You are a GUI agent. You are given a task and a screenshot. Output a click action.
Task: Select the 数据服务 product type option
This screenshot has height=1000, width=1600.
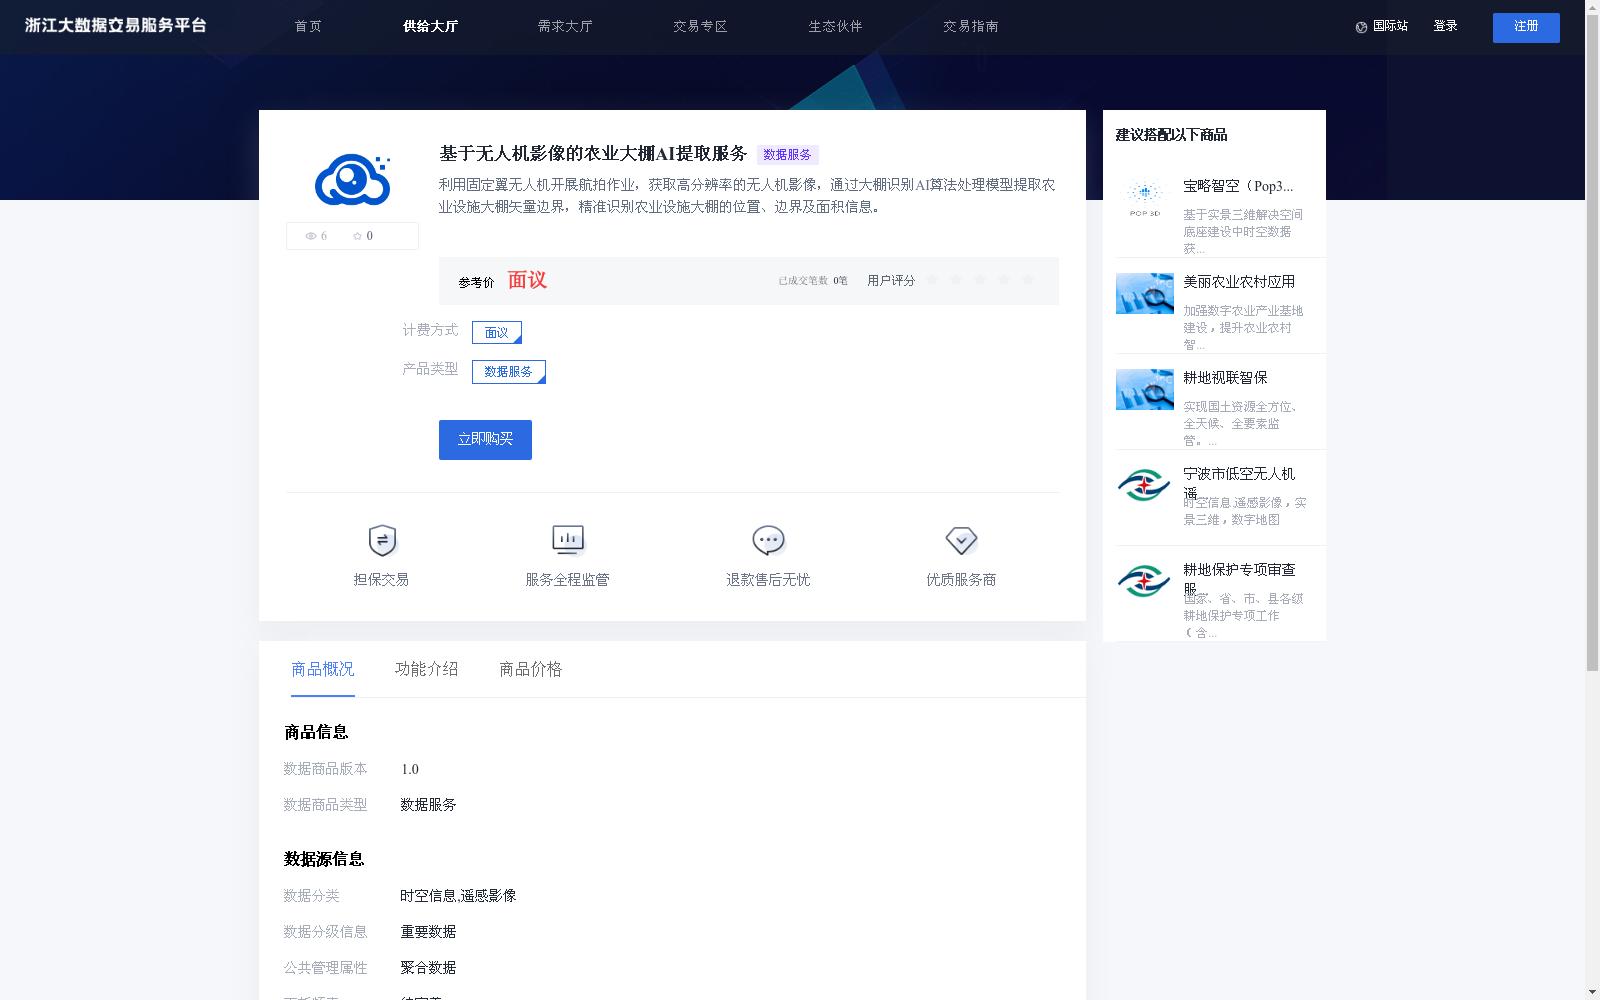(x=509, y=372)
